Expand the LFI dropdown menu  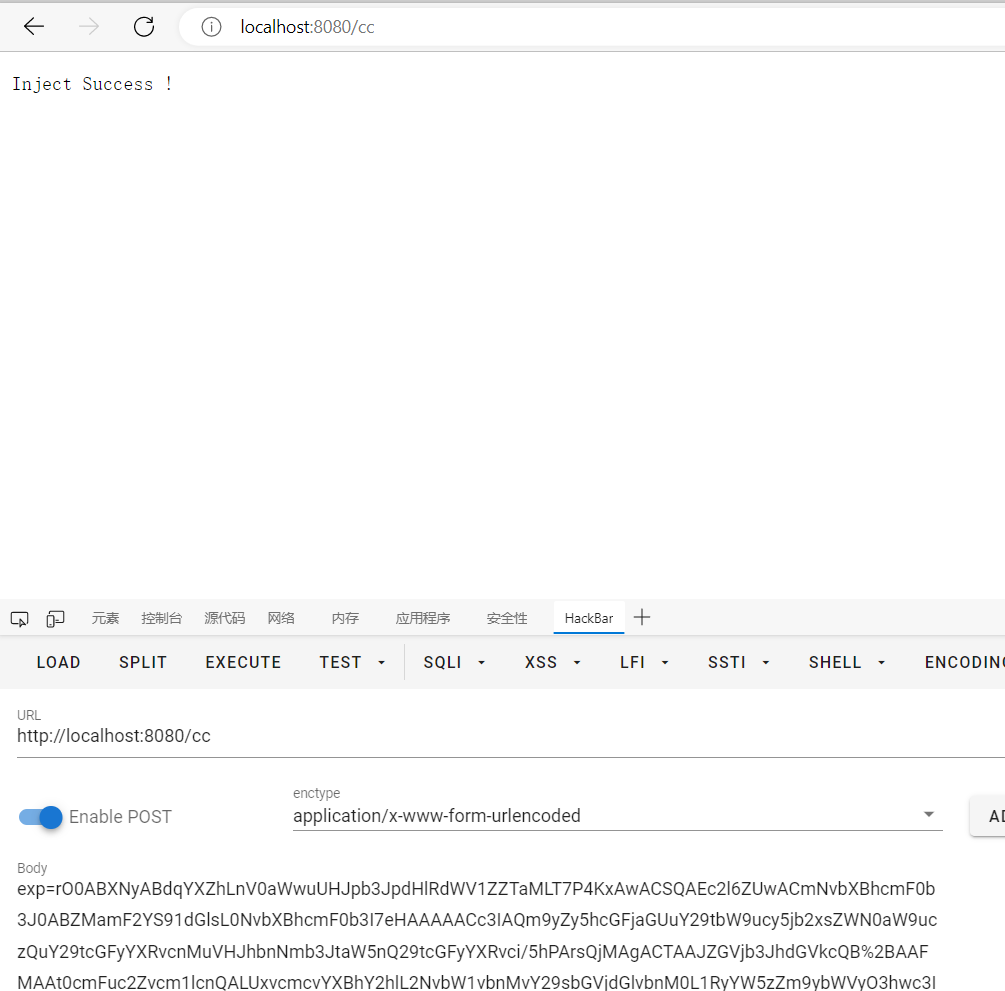tap(644, 662)
